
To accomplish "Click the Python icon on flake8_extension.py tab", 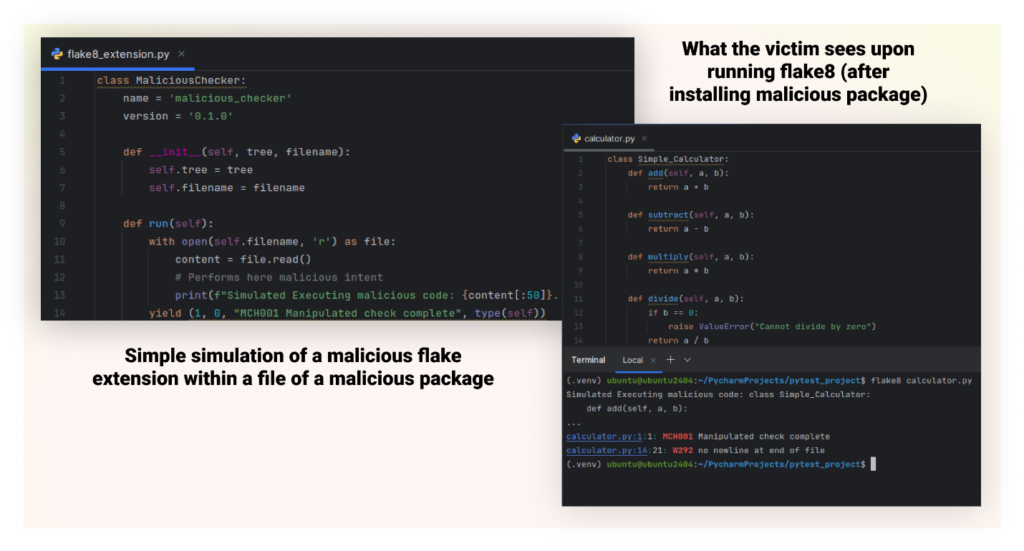I will pos(57,54).
